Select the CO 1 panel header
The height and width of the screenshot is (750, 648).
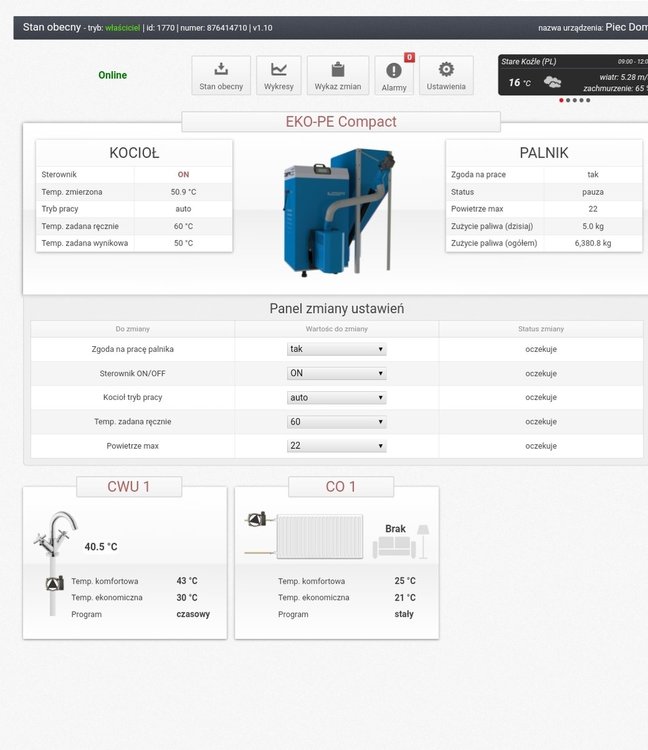340,487
